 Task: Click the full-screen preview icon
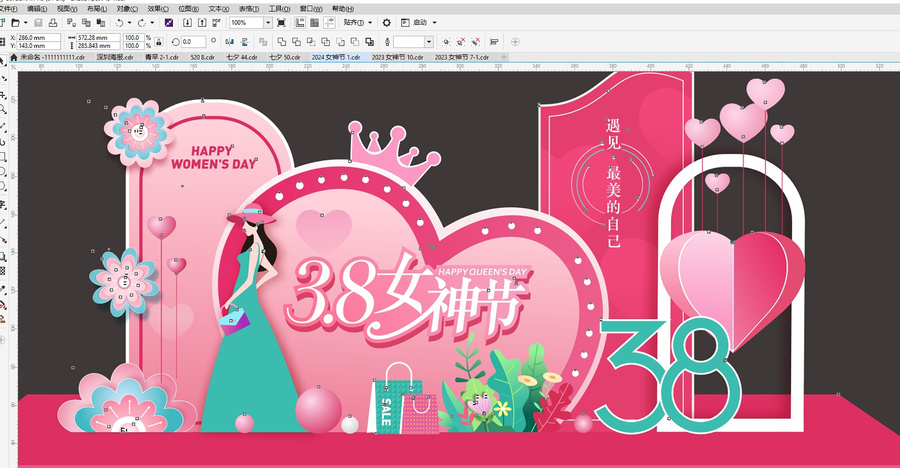[x=281, y=22]
